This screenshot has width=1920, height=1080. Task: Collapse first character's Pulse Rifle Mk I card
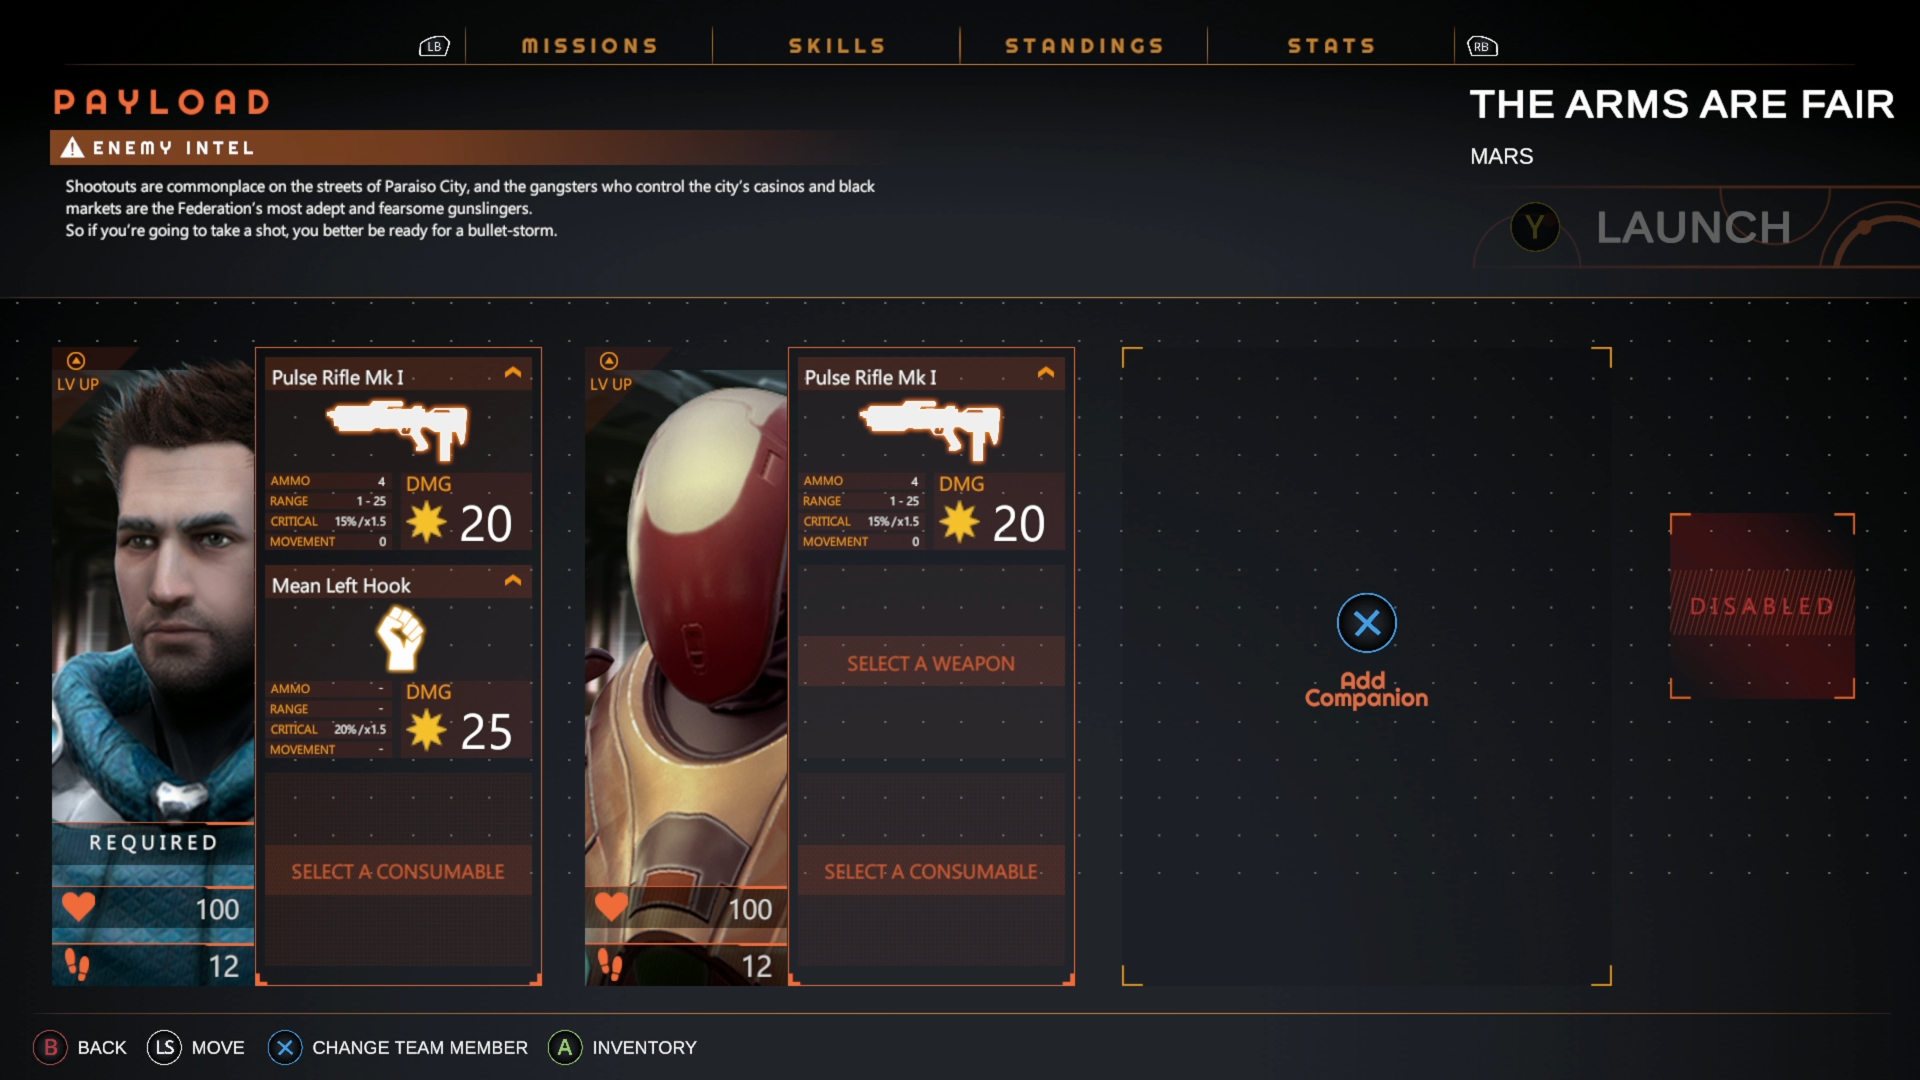tap(513, 373)
